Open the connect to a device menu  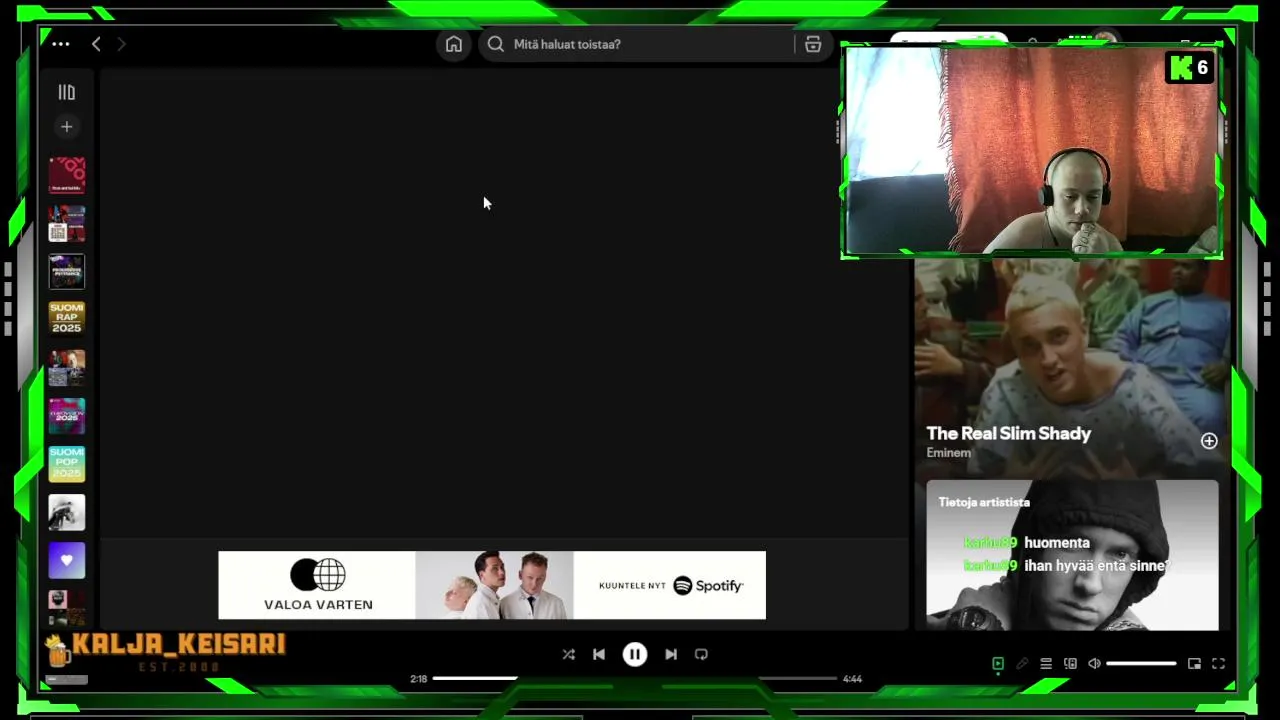tap(1070, 663)
